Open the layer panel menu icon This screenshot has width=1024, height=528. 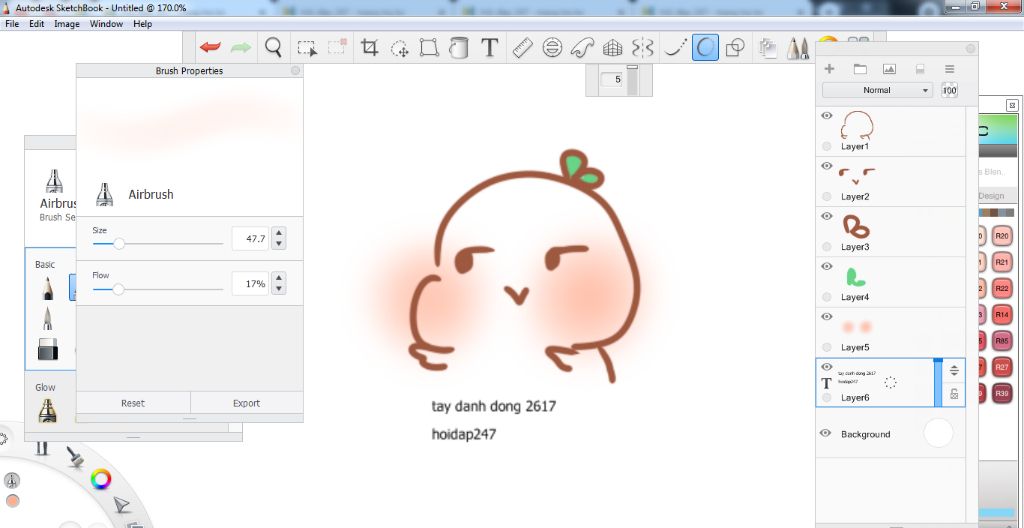[950, 69]
